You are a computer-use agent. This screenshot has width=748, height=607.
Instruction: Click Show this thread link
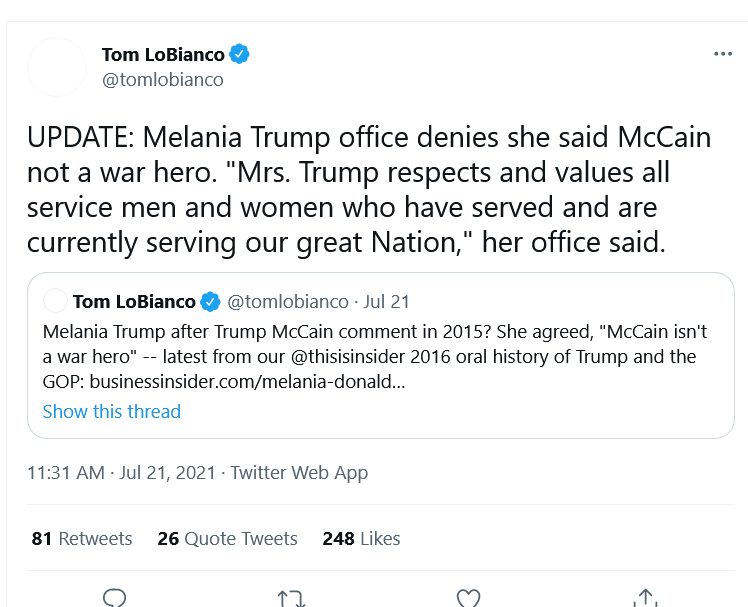click(112, 411)
